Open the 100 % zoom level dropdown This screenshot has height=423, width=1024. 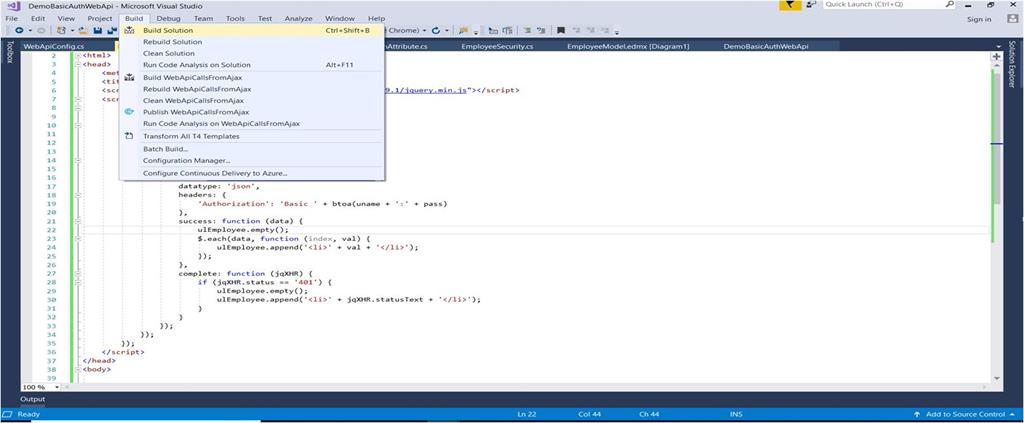pyautogui.click(x=57, y=387)
